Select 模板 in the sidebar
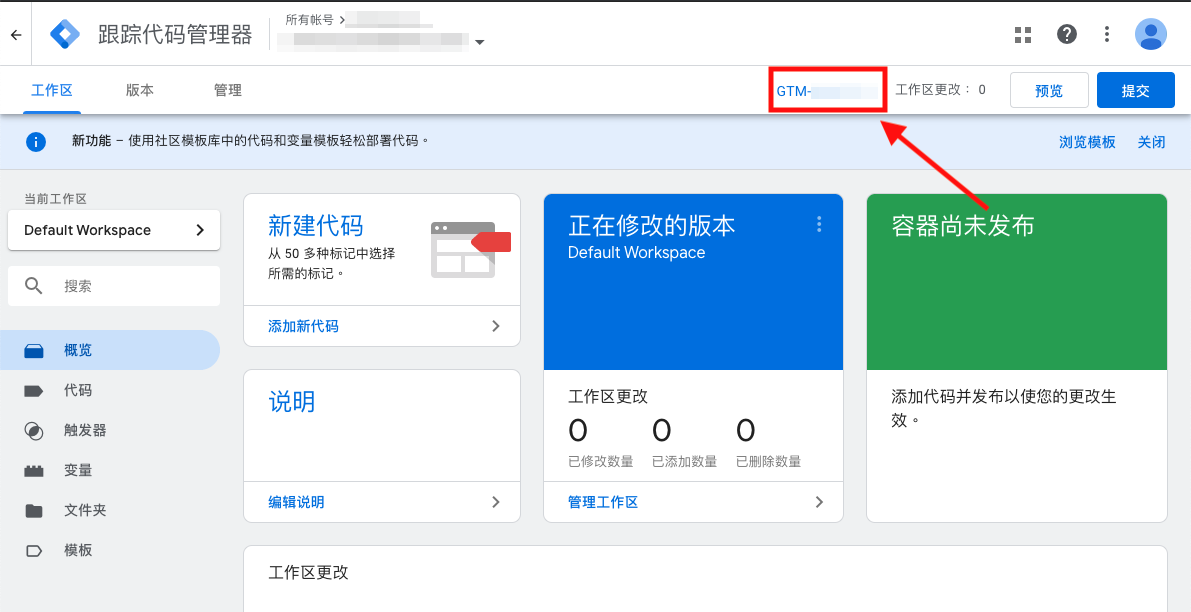Screen dimensions: 1191x612 click(x=110, y=550)
